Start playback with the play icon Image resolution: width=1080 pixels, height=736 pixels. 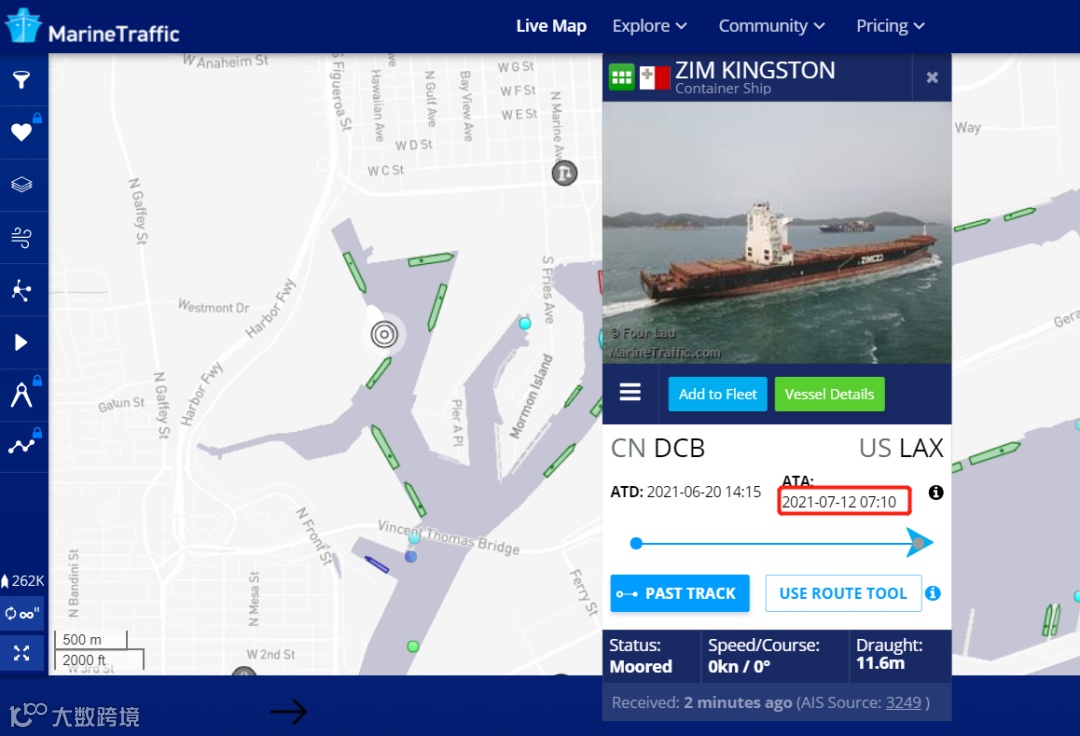tap(21, 342)
